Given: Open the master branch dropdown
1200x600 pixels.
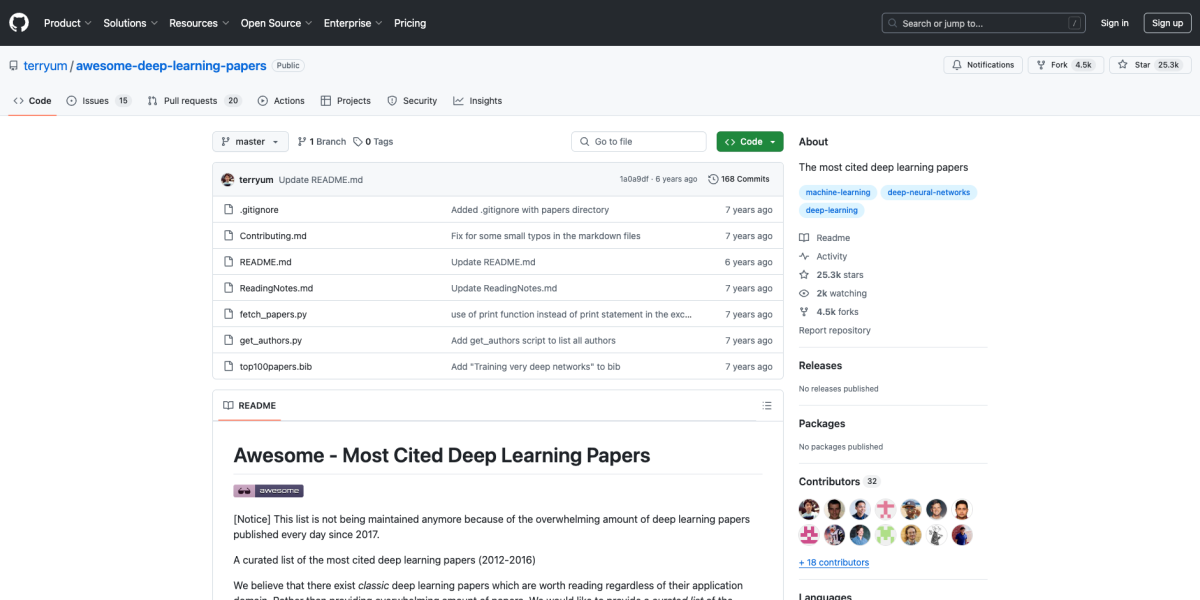Looking at the screenshot, I should (x=249, y=141).
